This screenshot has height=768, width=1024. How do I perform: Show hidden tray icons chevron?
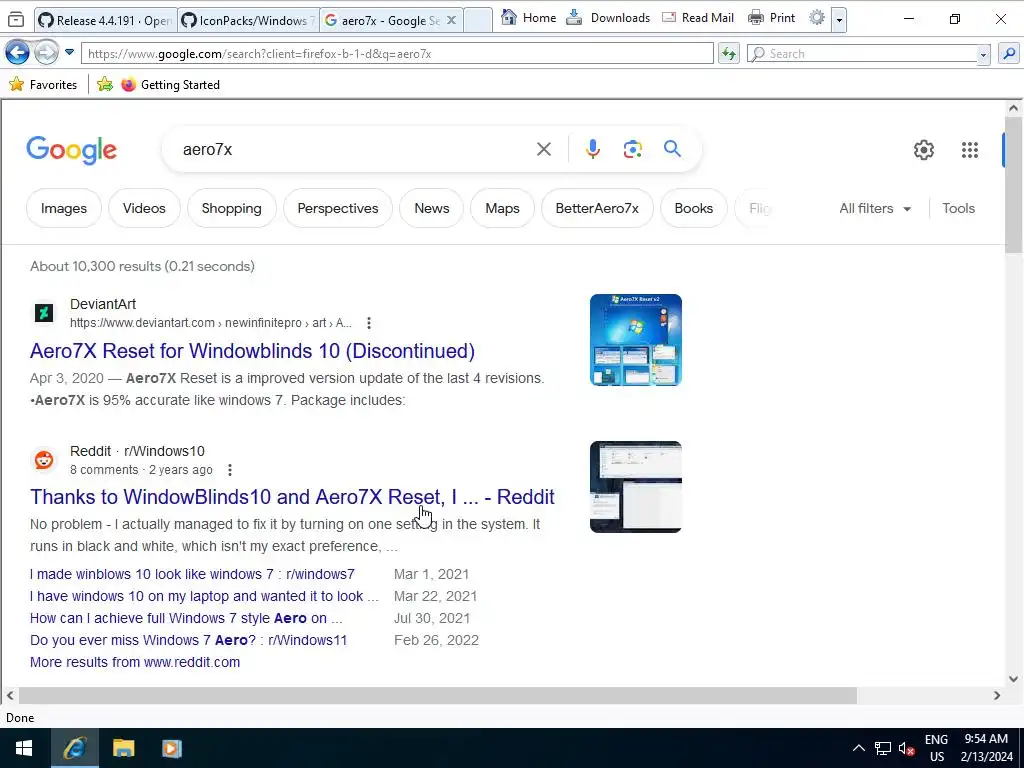tap(859, 748)
